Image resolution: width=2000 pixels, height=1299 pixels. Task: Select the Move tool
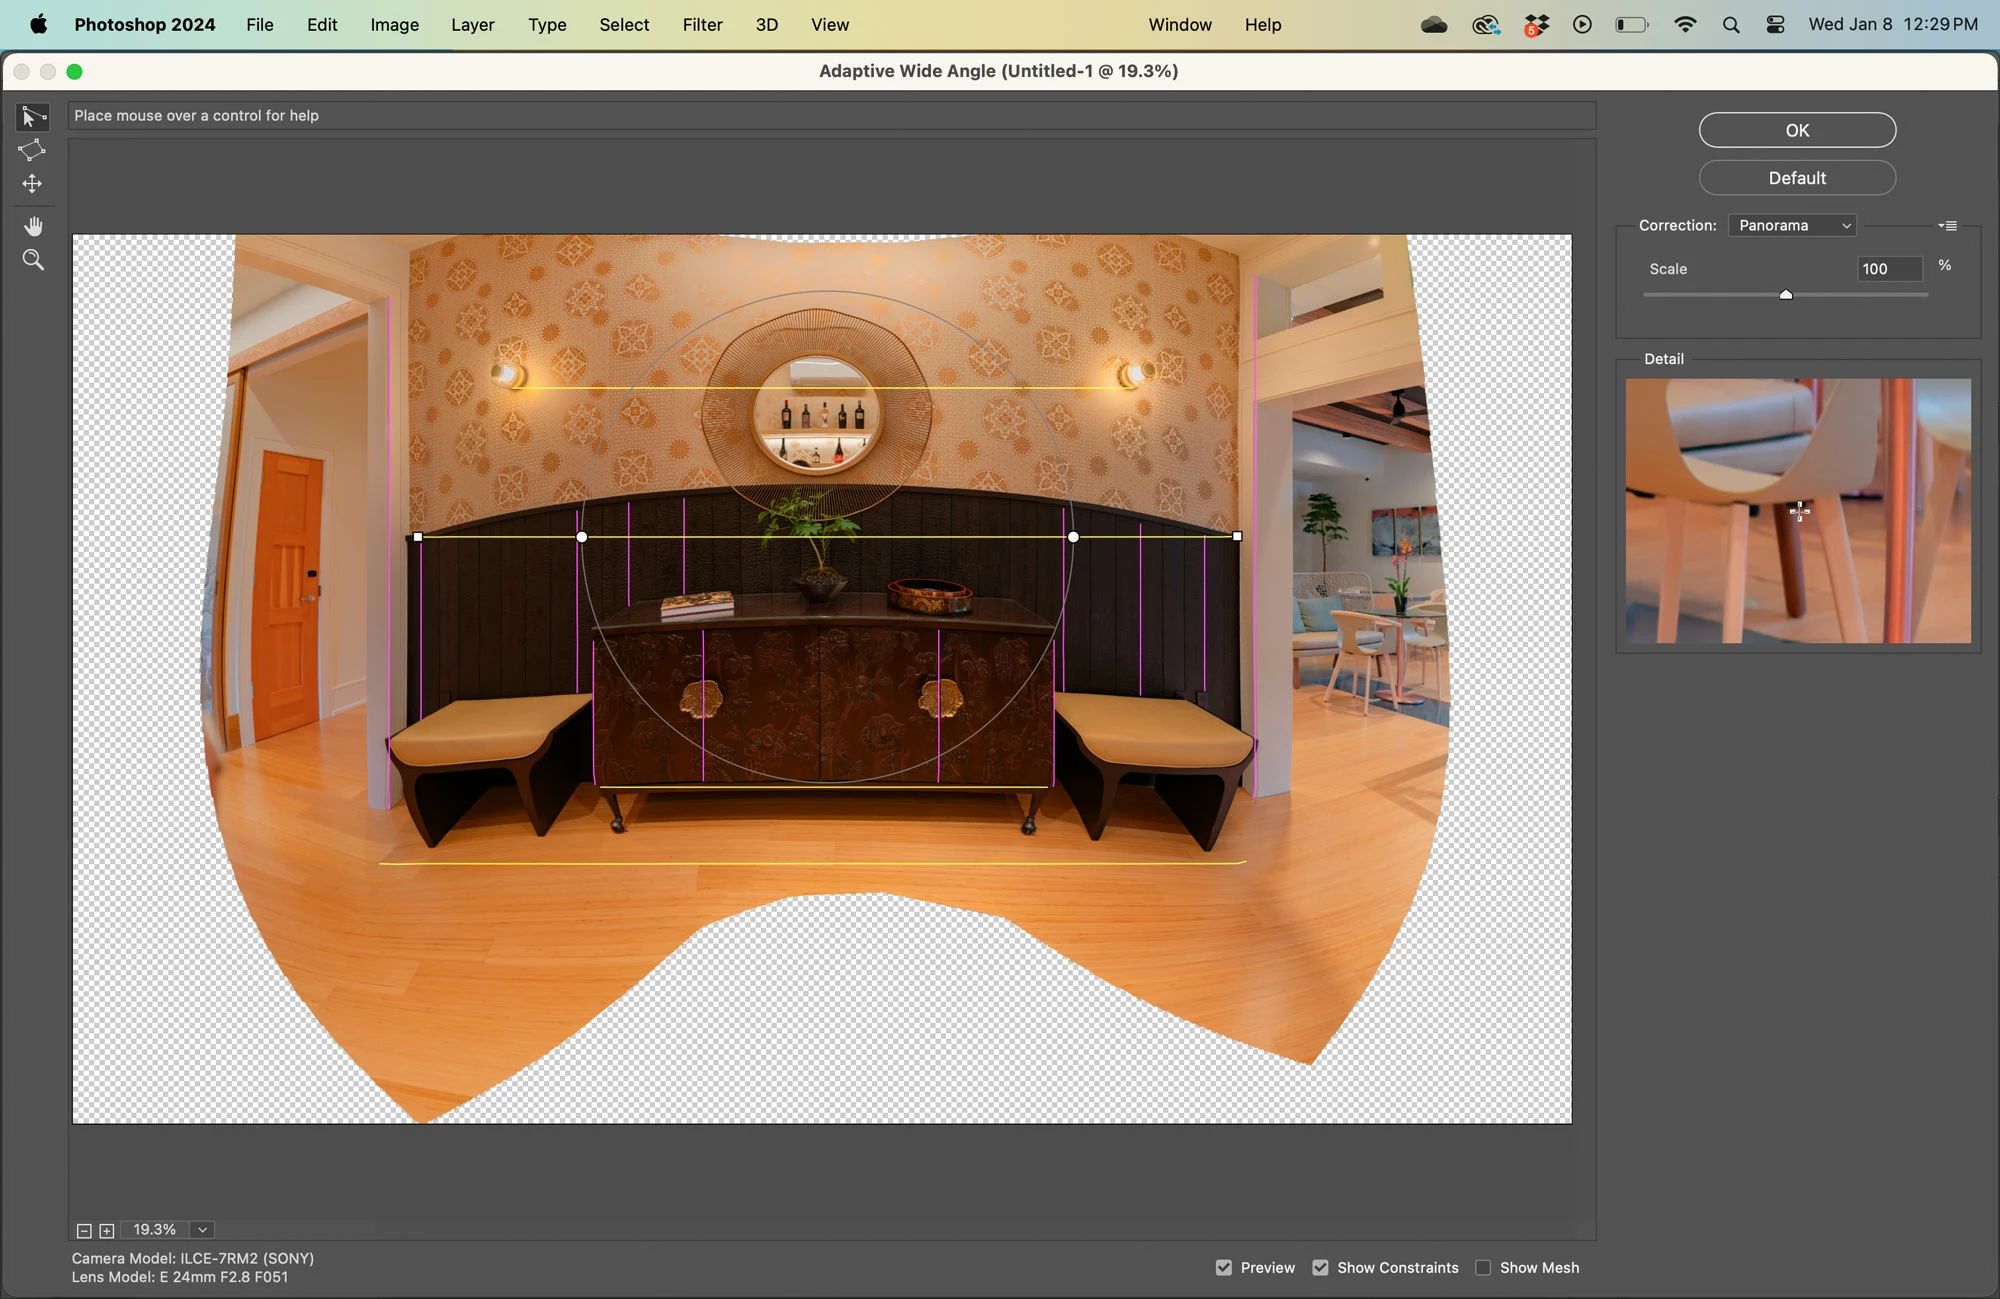(32, 184)
